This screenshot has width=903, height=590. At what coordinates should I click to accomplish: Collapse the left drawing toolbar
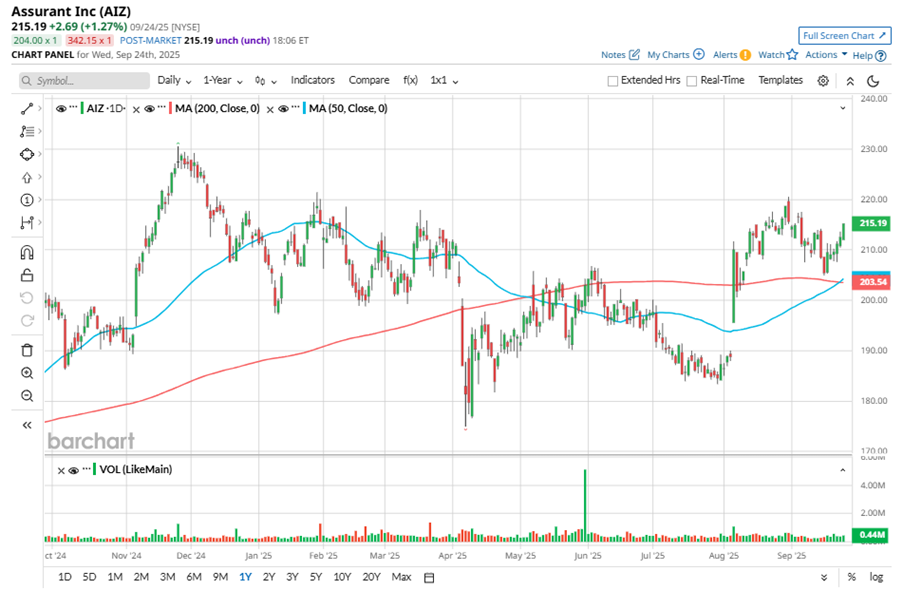point(26,425)
